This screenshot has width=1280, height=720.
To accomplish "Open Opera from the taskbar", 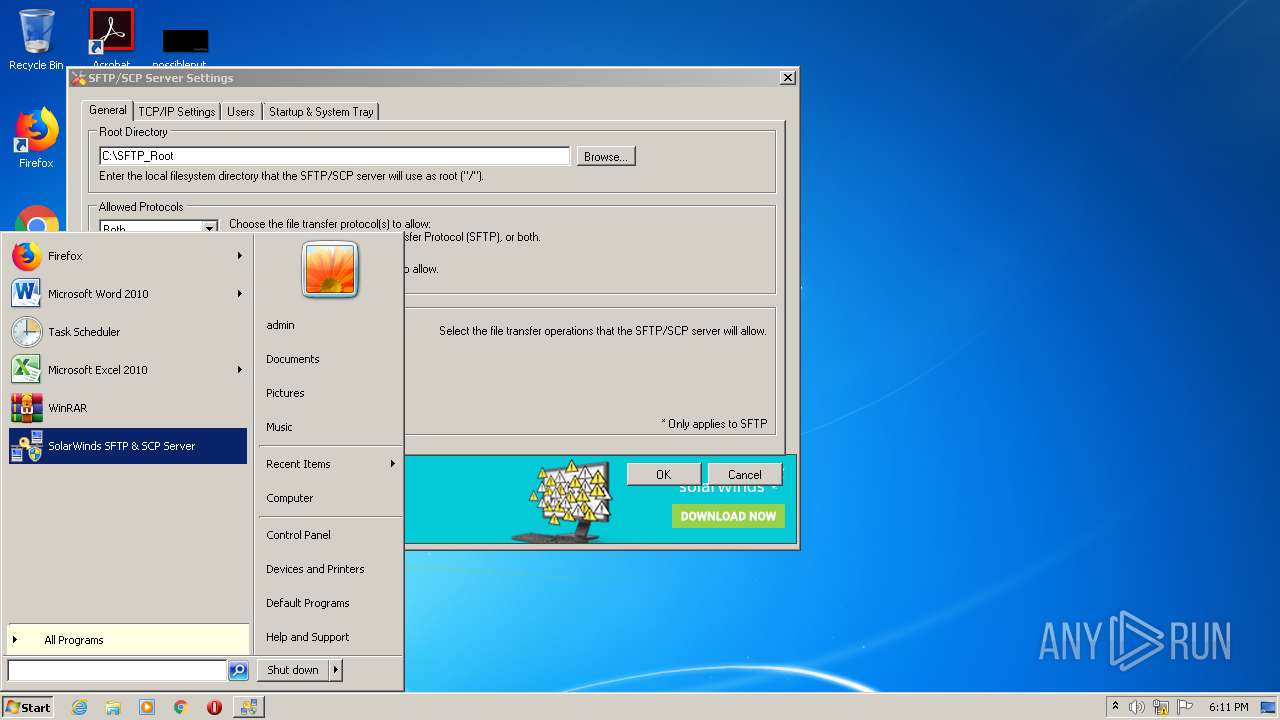I will pyautogui.click(x=214, y=707).
